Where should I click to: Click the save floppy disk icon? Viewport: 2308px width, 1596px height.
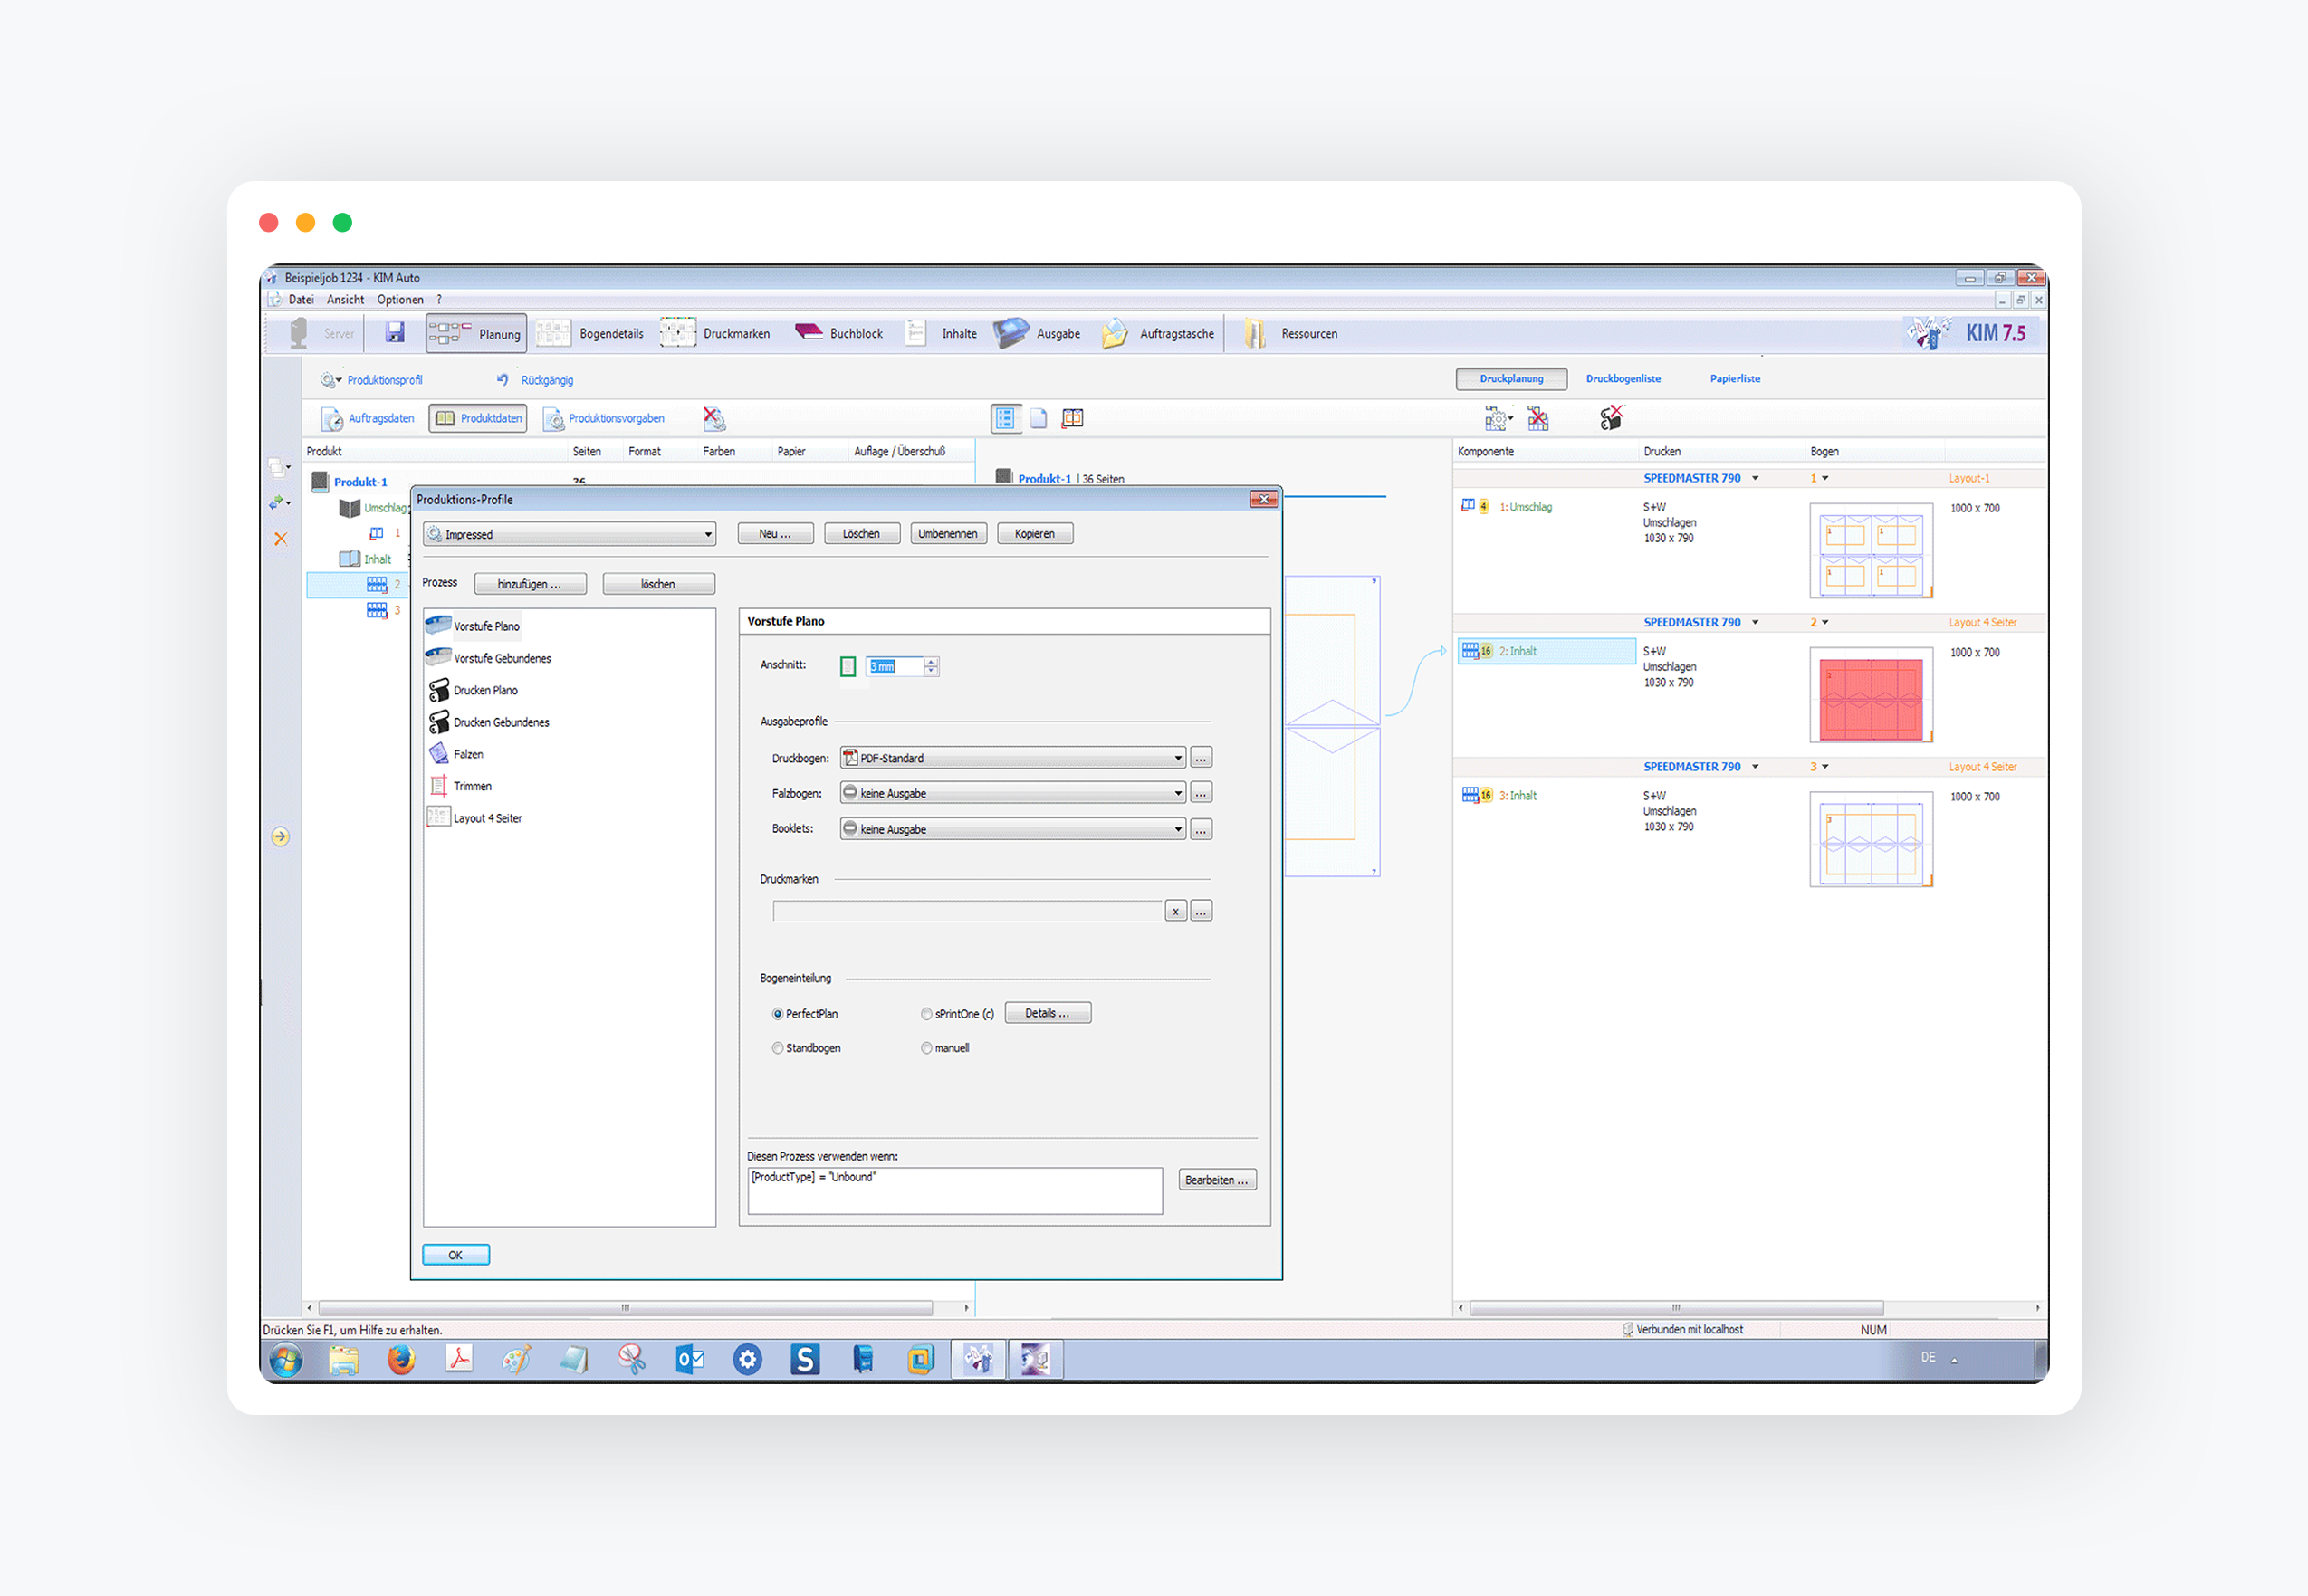[x=395, y=333]
